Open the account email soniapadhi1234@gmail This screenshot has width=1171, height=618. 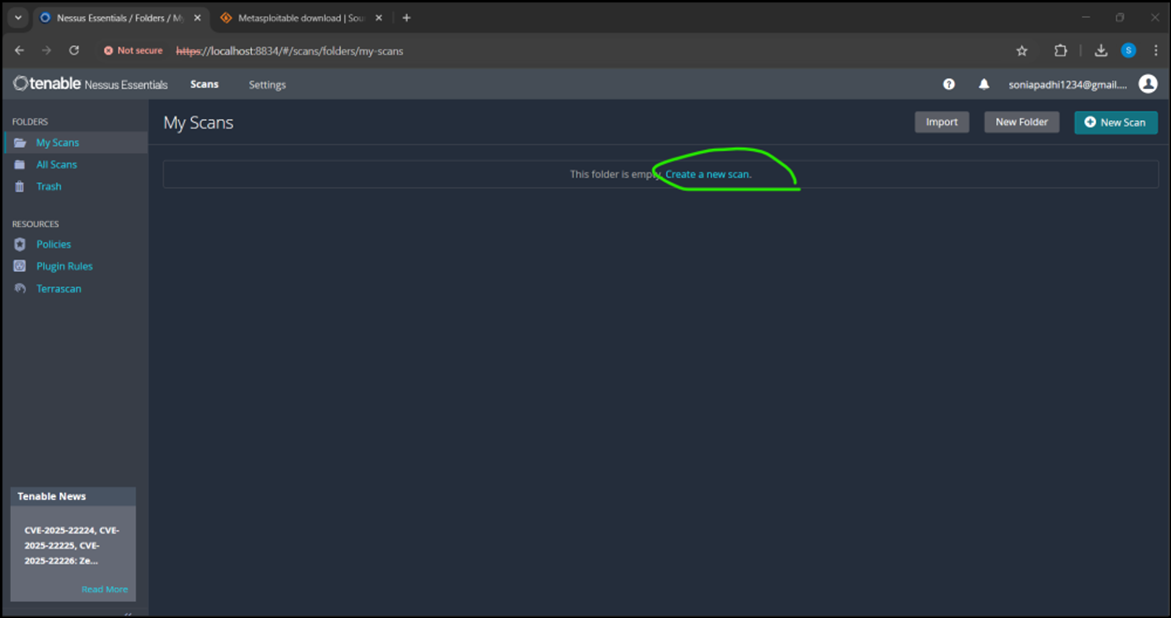[1068, 84]
